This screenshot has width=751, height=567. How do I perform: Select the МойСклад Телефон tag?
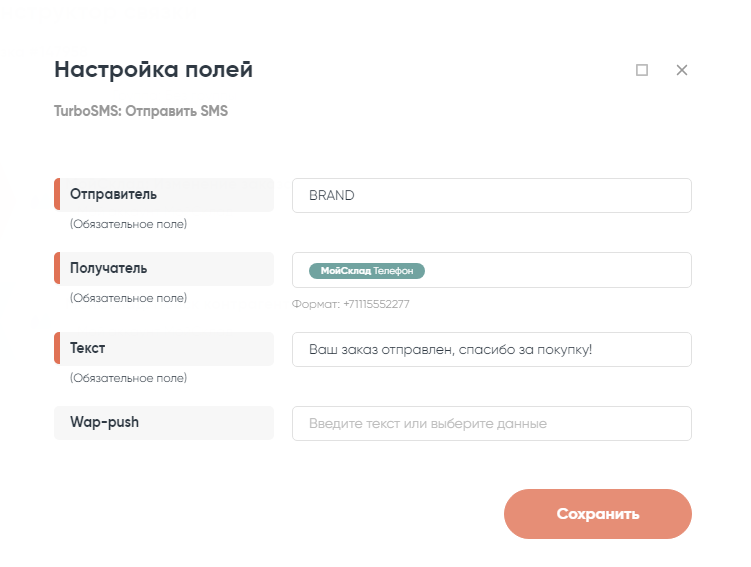click(x=367, y=271)
